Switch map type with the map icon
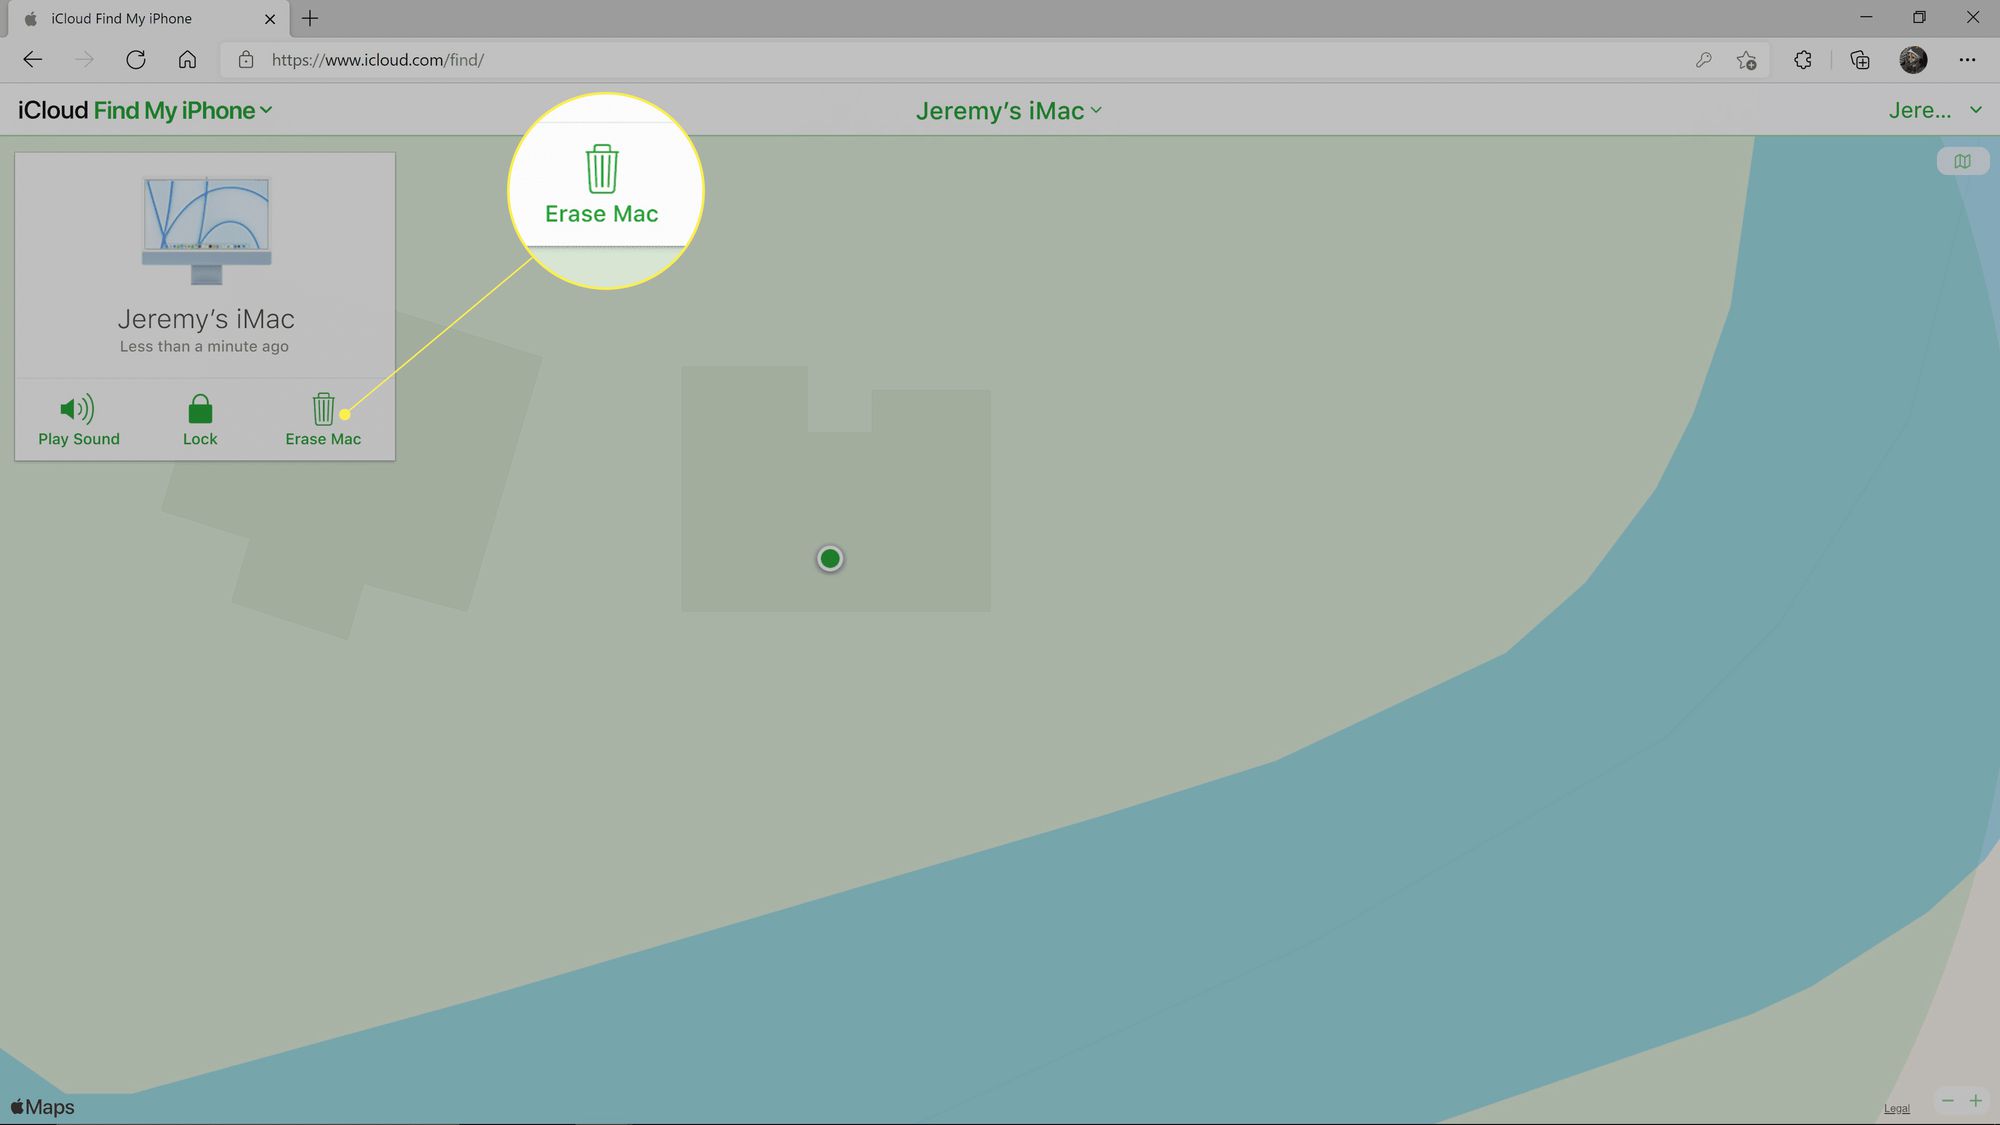Viewport: 2000px width, 1125px height. pyautogui.click(x=1962, y=161)
